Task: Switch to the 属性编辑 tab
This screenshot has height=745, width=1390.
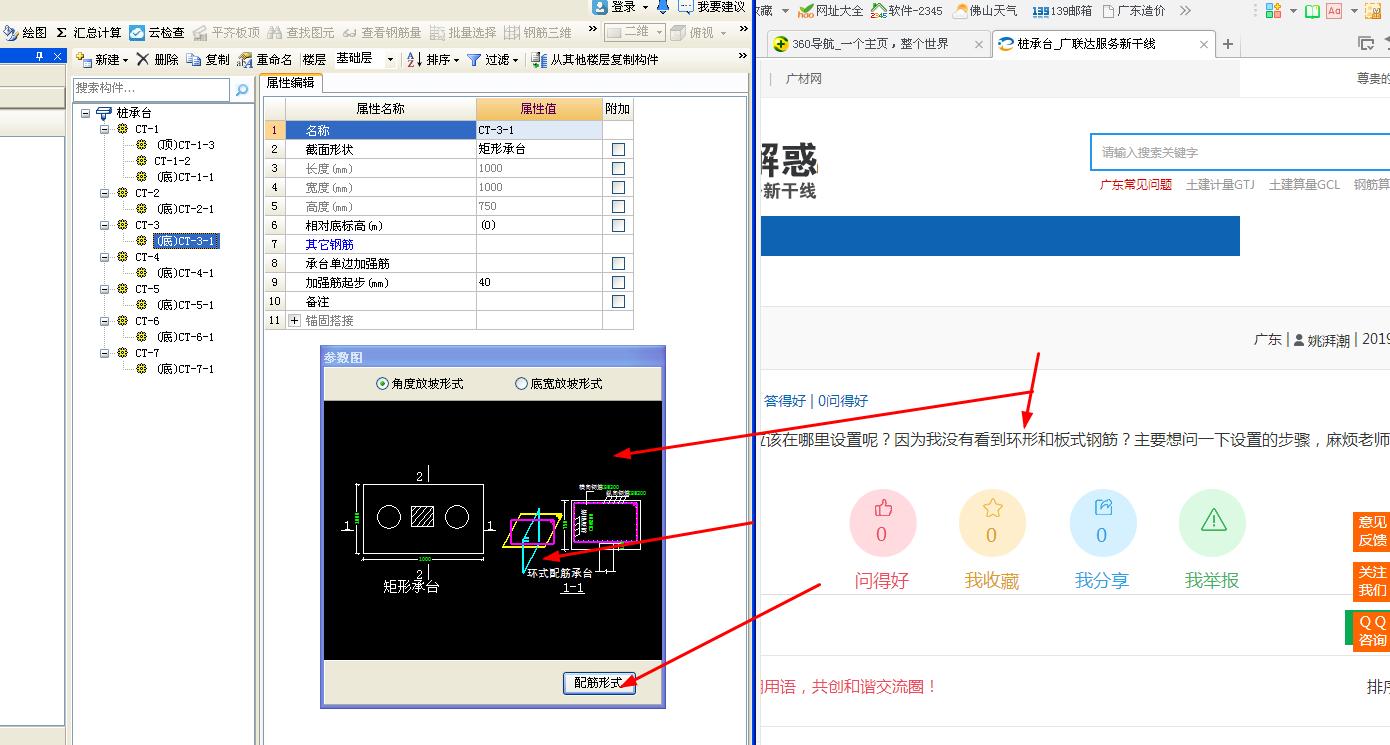Action: click(x=290, y=84)
